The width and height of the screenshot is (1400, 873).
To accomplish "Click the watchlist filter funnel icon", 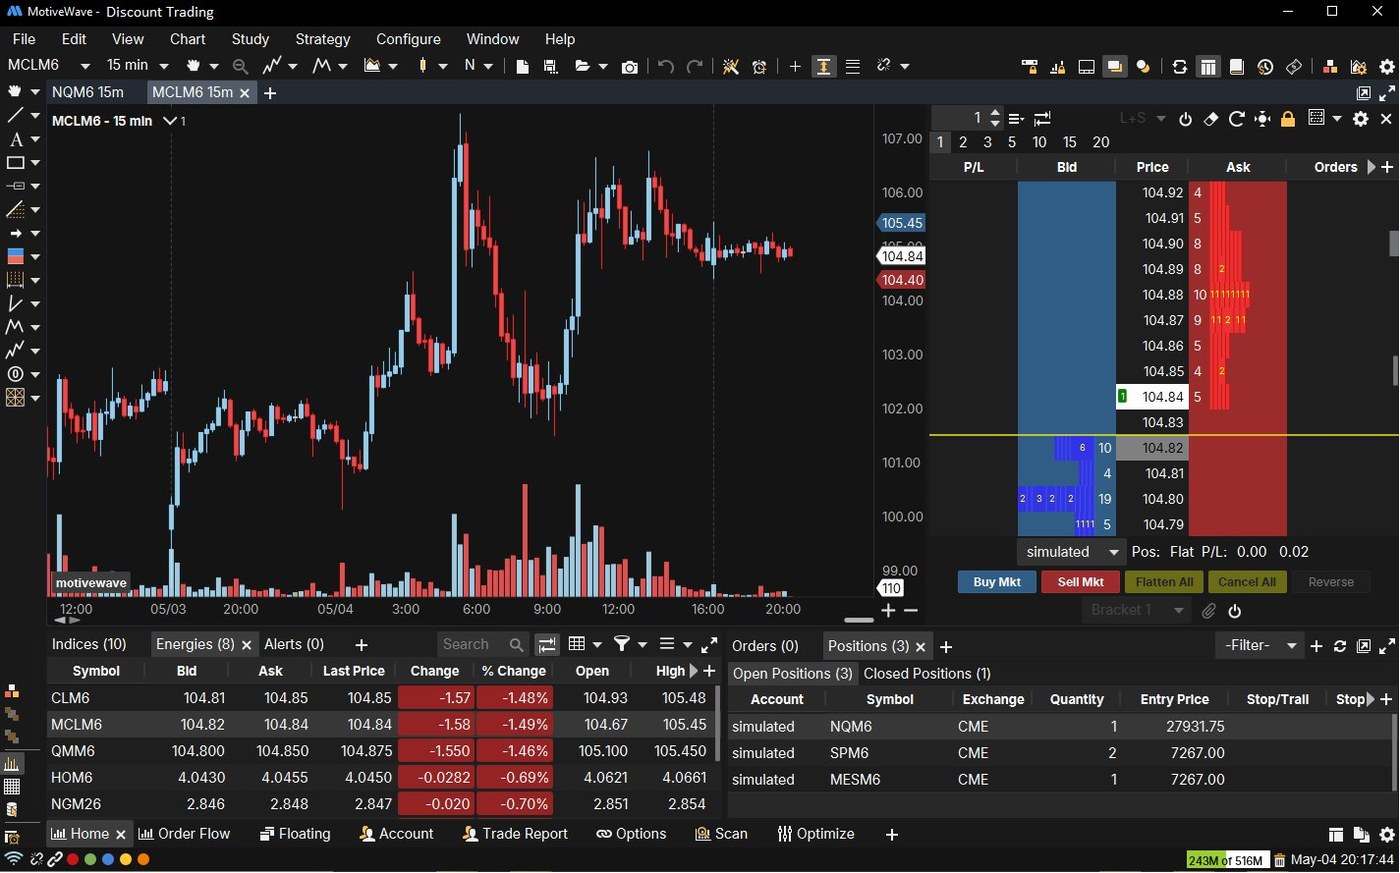I will (621, 645).
